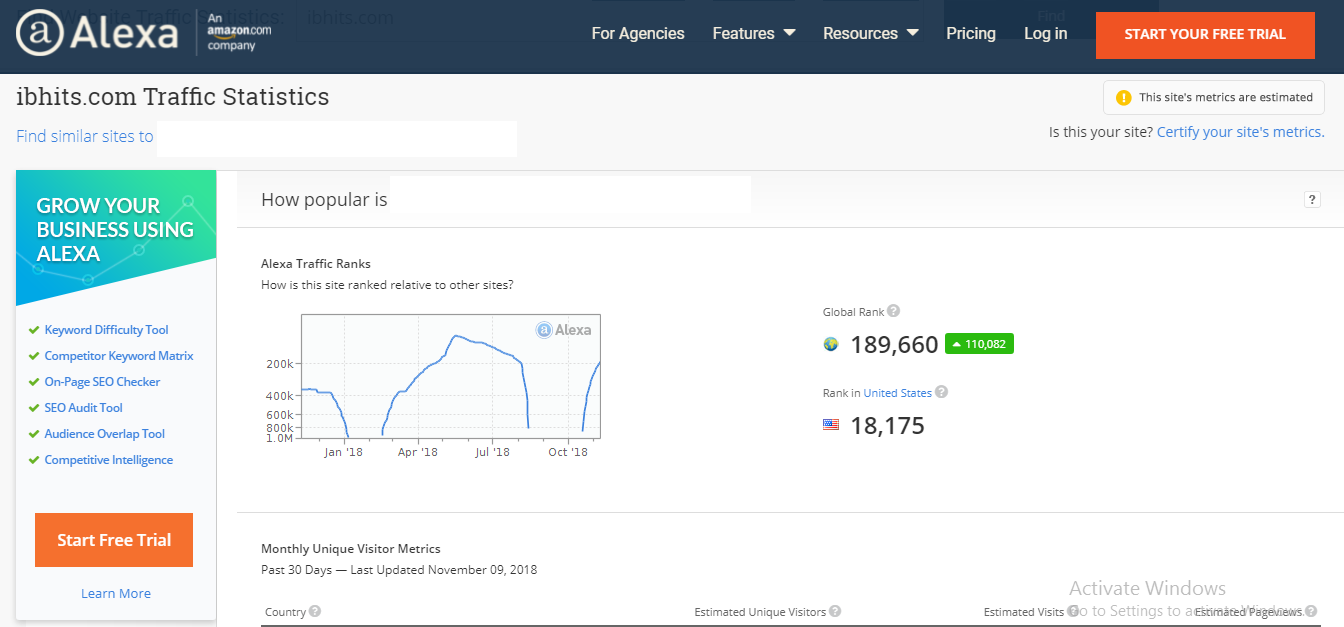
Task: Open the Global Rank help tooltip icon
Action: (893, 311)
